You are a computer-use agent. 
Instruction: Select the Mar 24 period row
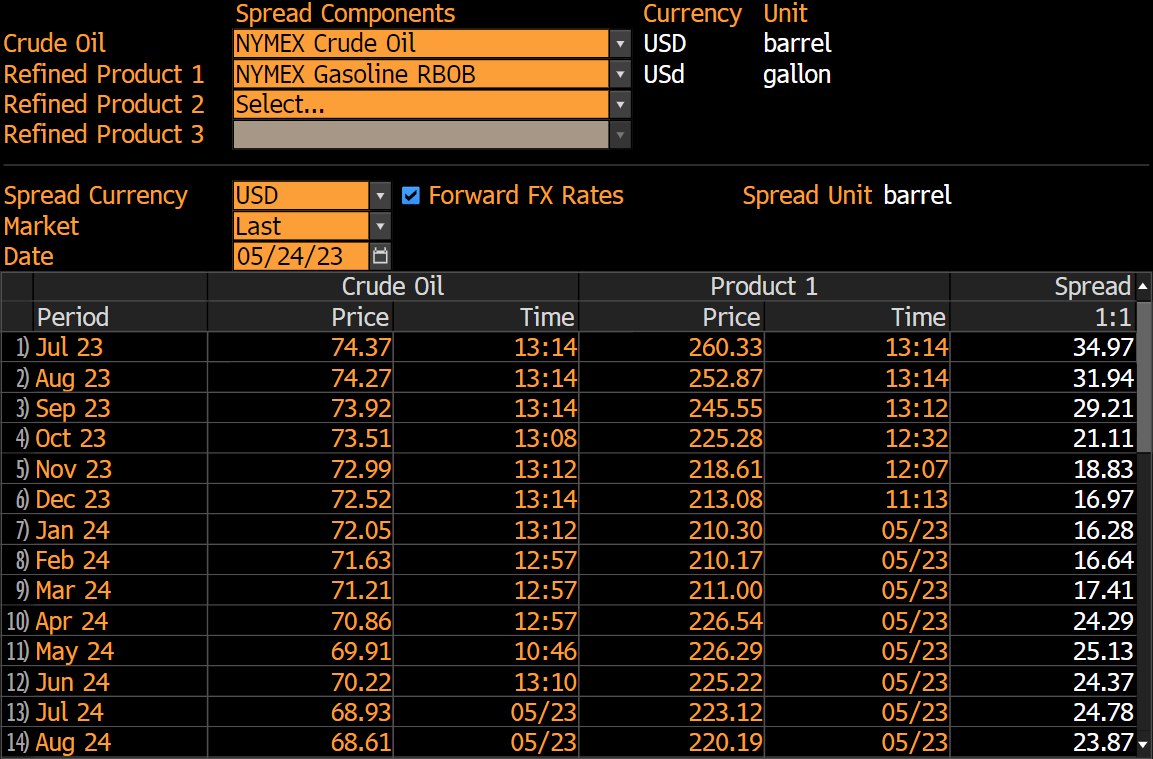click(x=568, y=591)
